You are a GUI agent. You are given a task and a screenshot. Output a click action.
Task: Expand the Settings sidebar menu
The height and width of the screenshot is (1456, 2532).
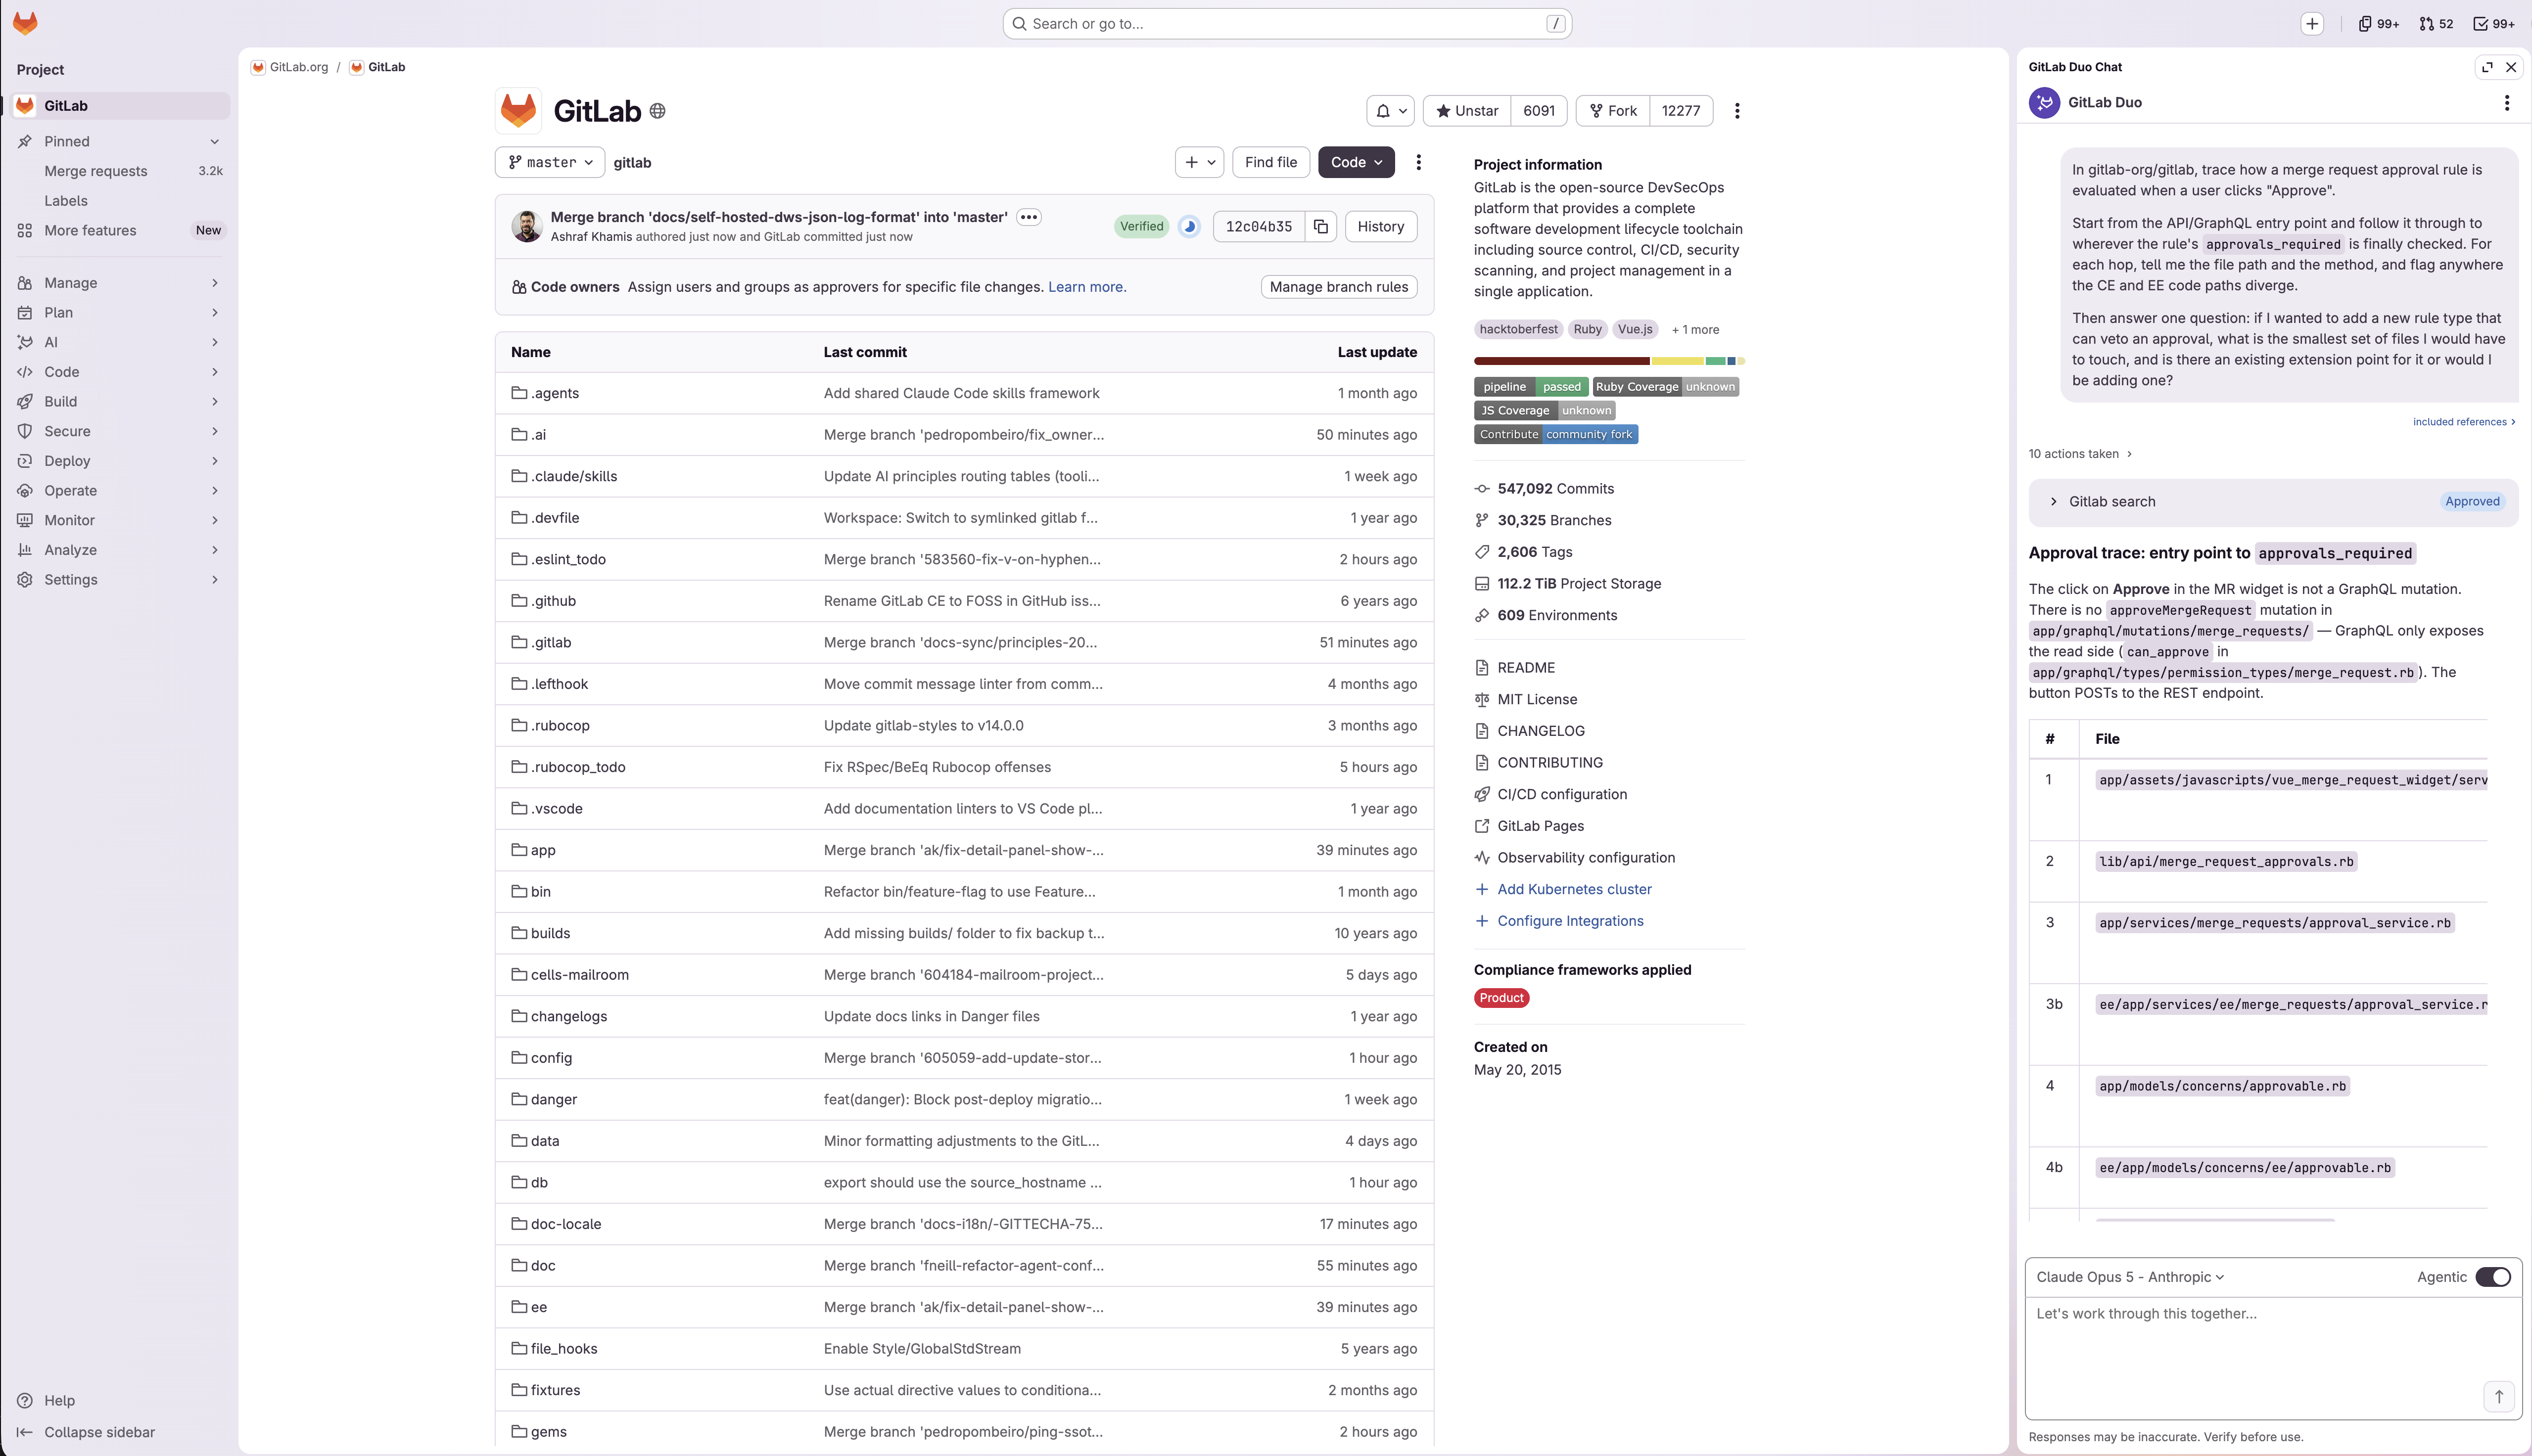pyautogui.click(x=120, y=580)
